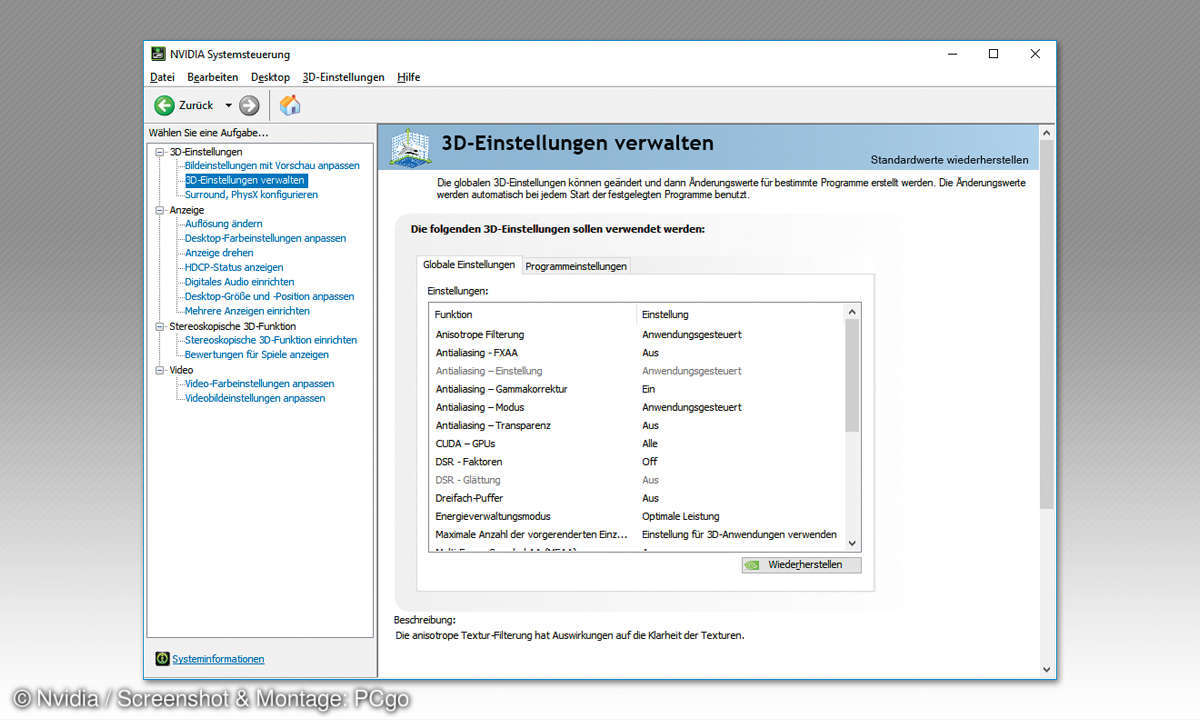The image size is (1200, 720).
Task: Open Desktop-Größe und -Position anpassen
Action: (x=269, y=297)
